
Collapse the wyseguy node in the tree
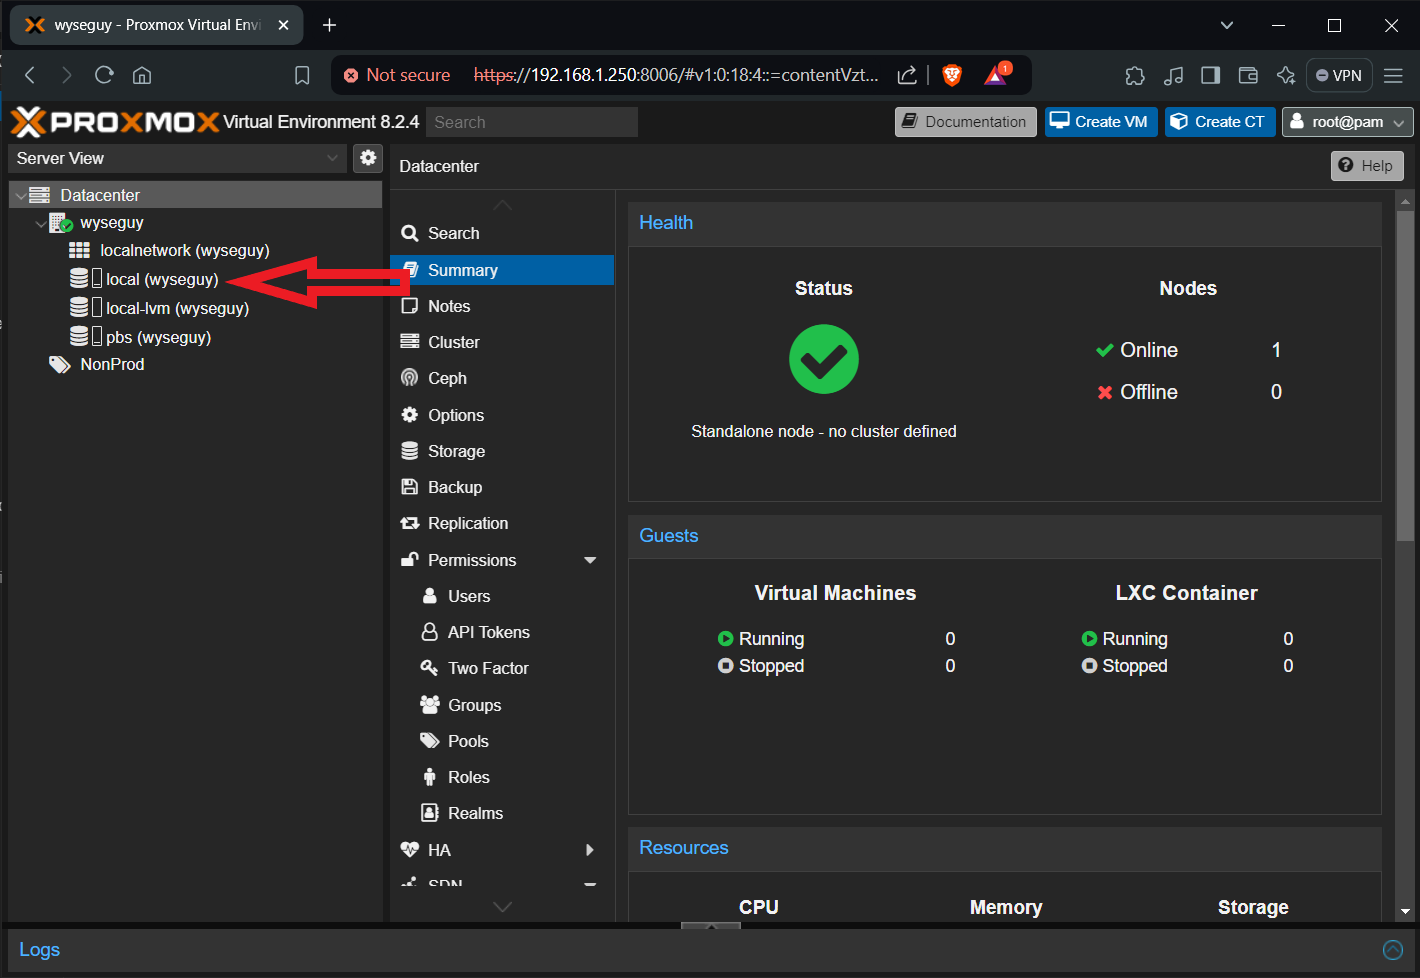click(x=40, y=224)
